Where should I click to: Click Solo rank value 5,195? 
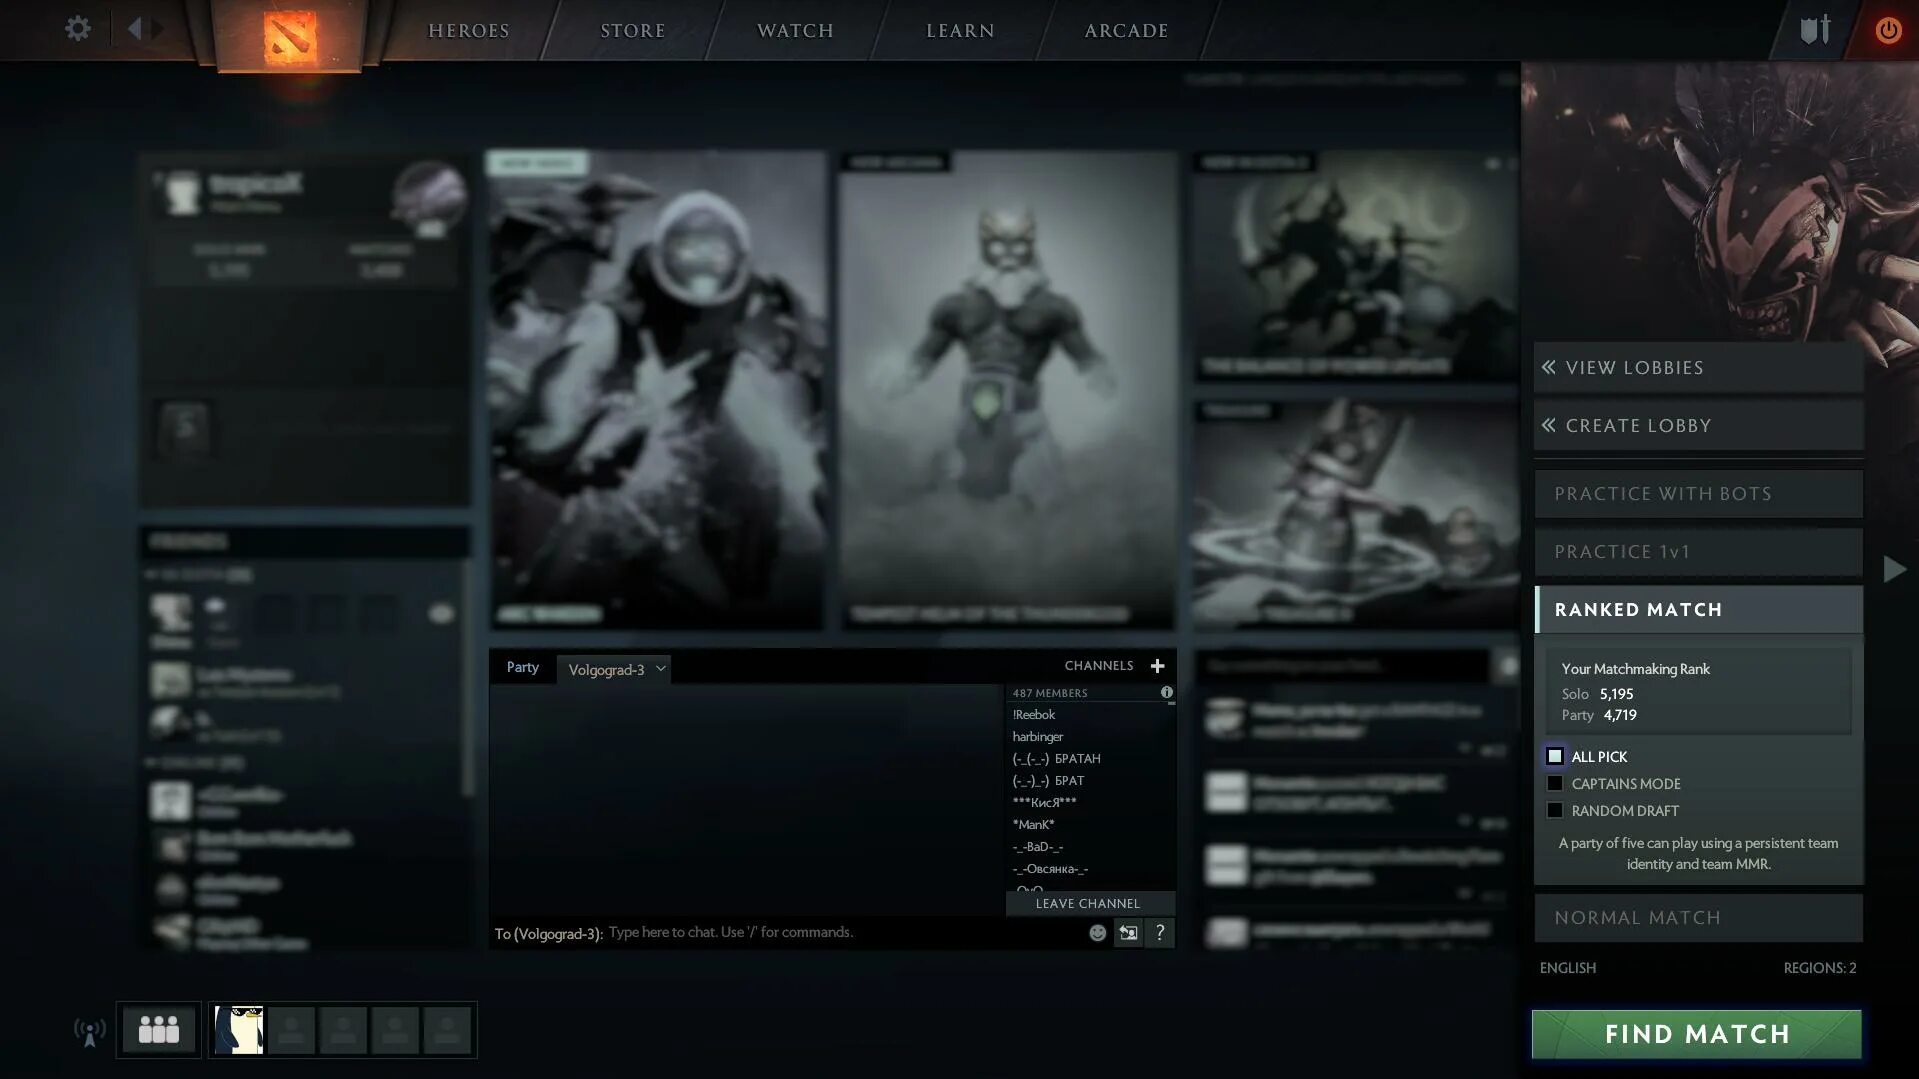point(1616,694)
